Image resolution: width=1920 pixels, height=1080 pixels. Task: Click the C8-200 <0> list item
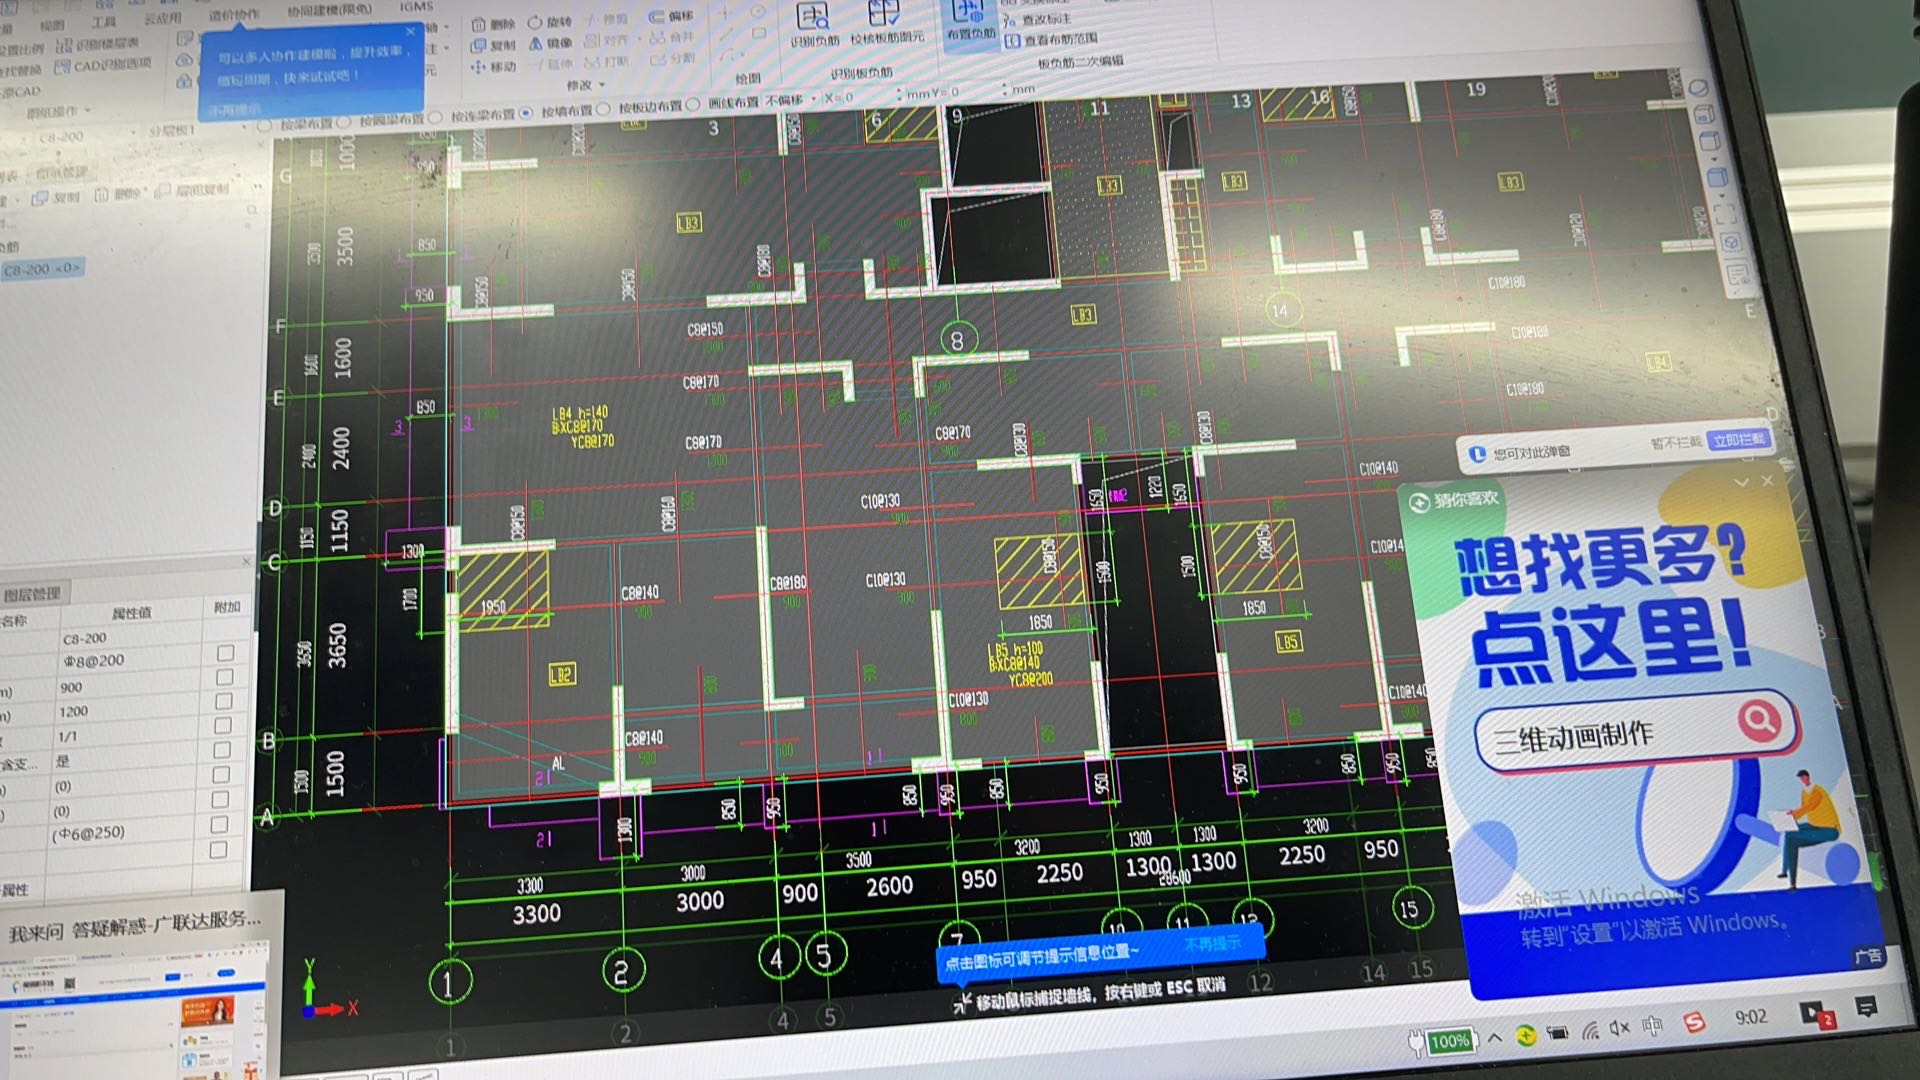click(x=42, y=269)
